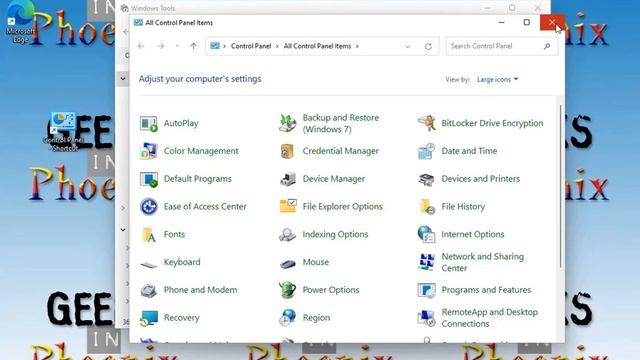Maximize the All Control Panel Items window
The width and height of the screenshot is (640, 360).
click(x=527, y=22)
